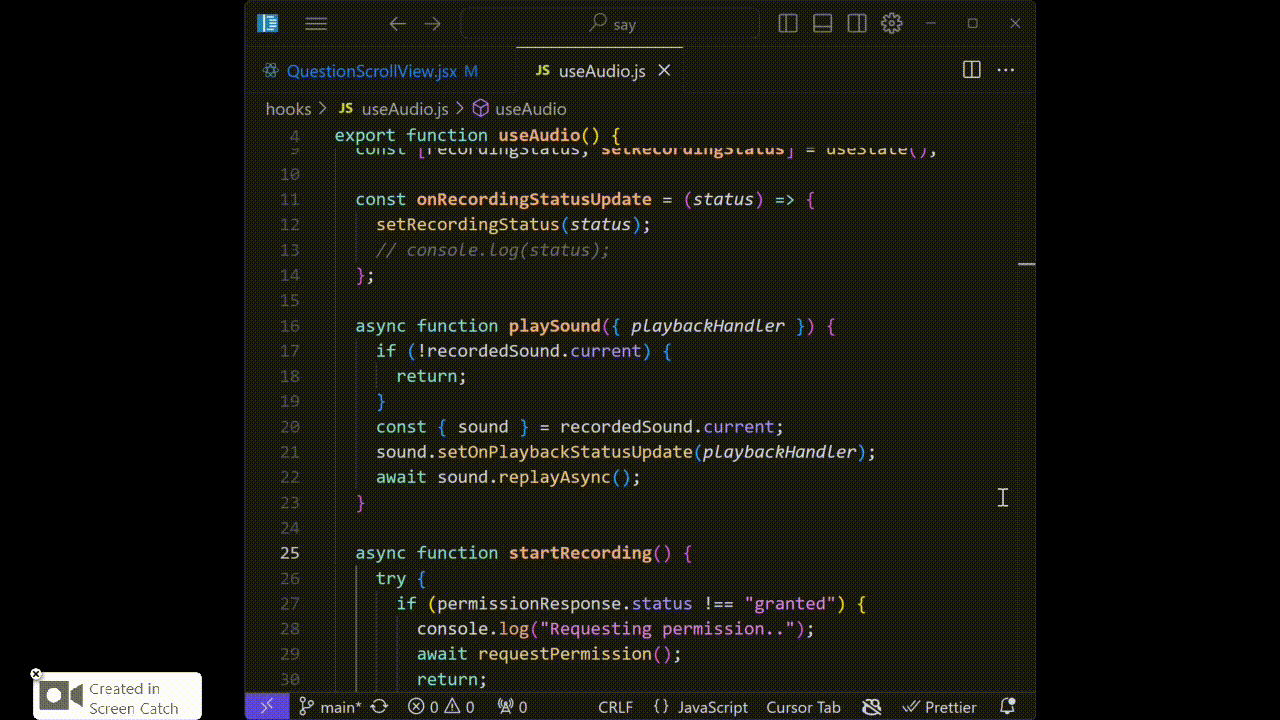
Task: Click 'permissionResponse' on line 27
Action: coord(529,604)
